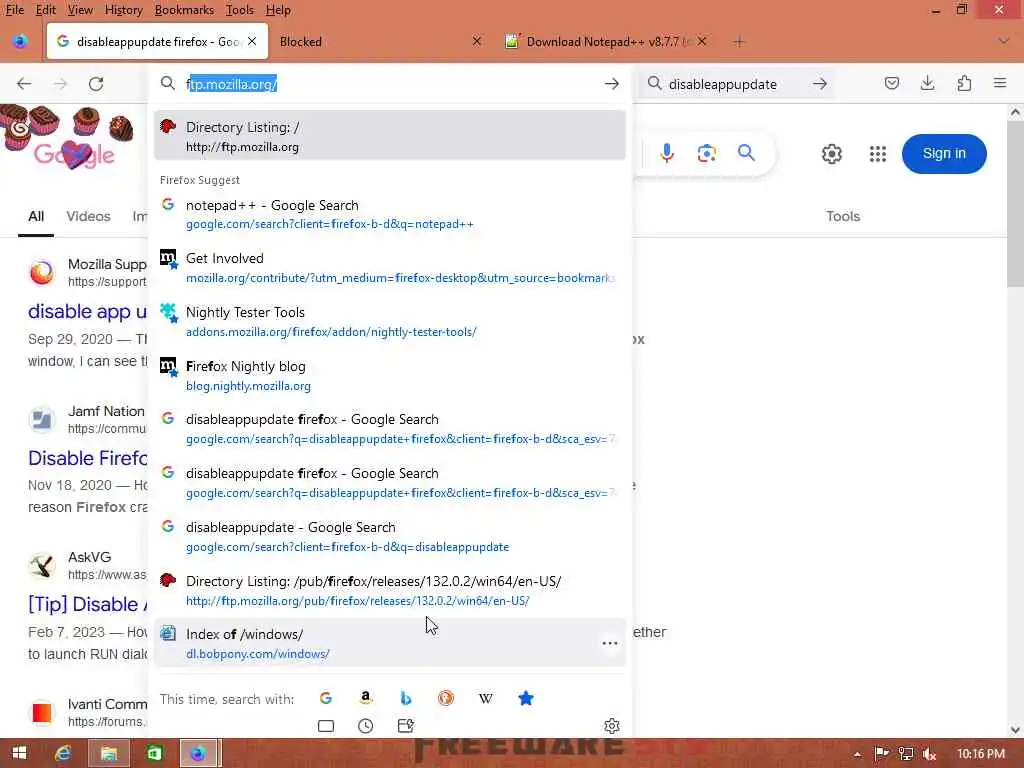Select the Get Involved suggestion
1024x768 pixels.
click(390, 268)
